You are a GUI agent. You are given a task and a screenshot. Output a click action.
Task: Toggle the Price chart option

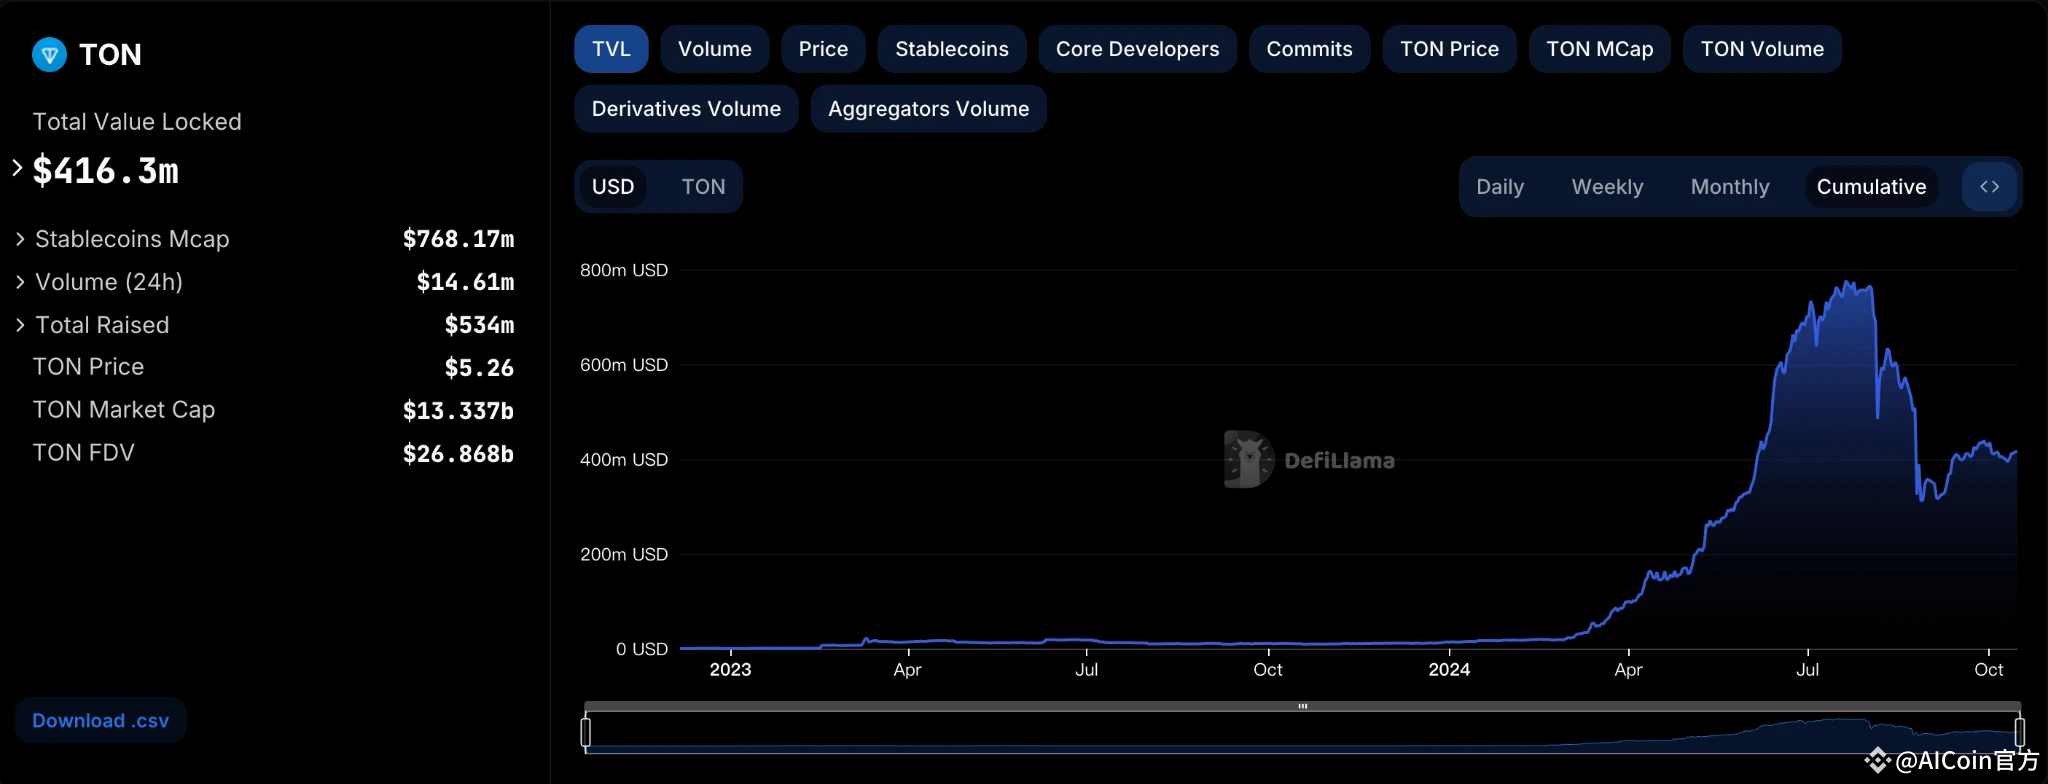point(823,49)
